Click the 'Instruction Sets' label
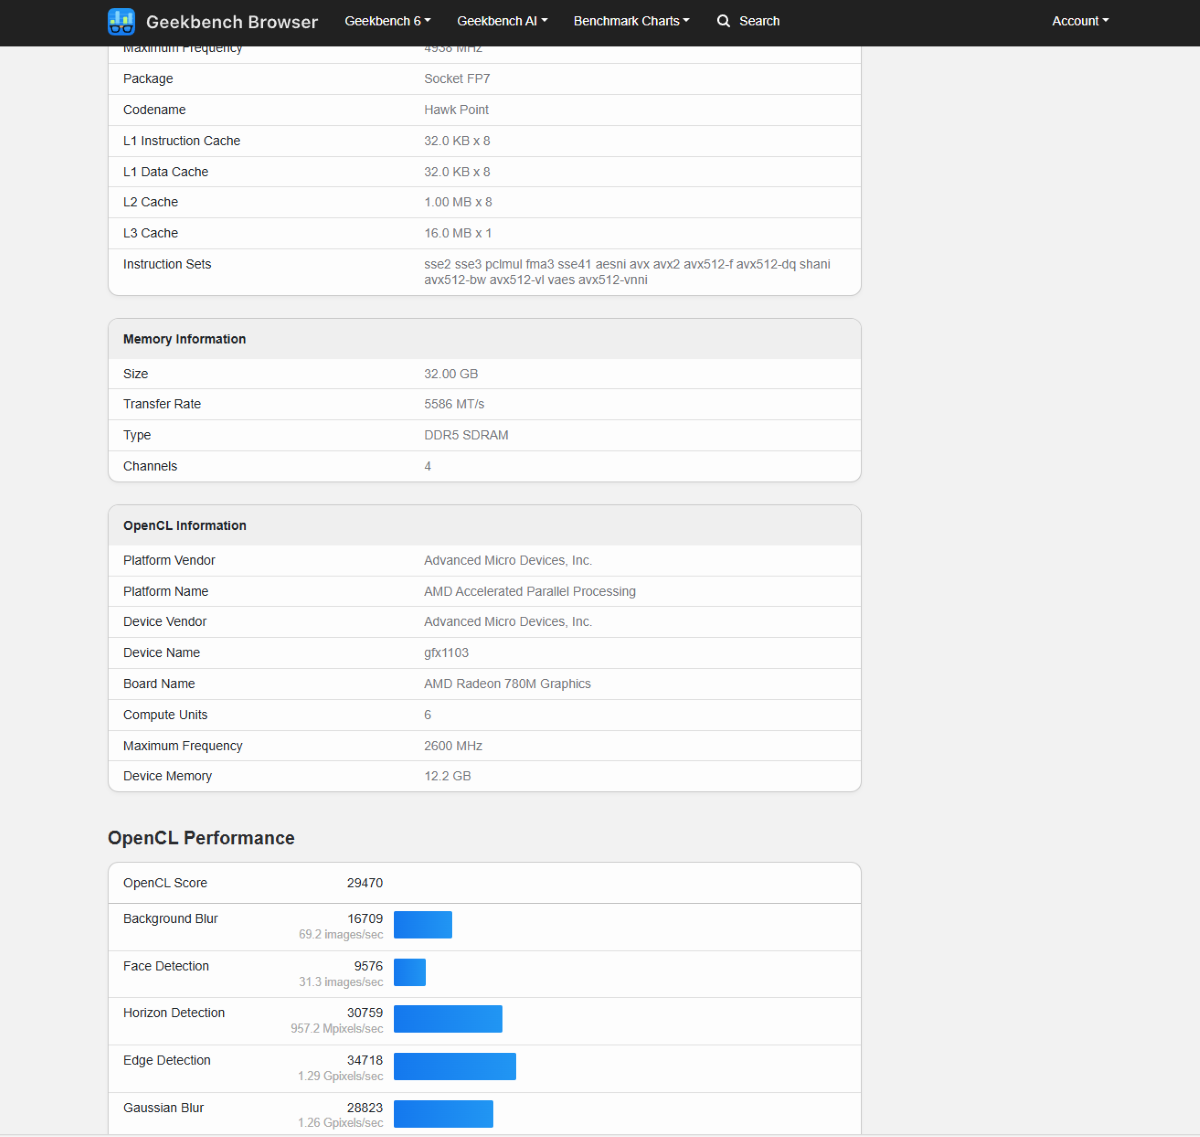The height and width of the screenshot is (1137, 1200). pyautogui.click(x=167, y=264)
